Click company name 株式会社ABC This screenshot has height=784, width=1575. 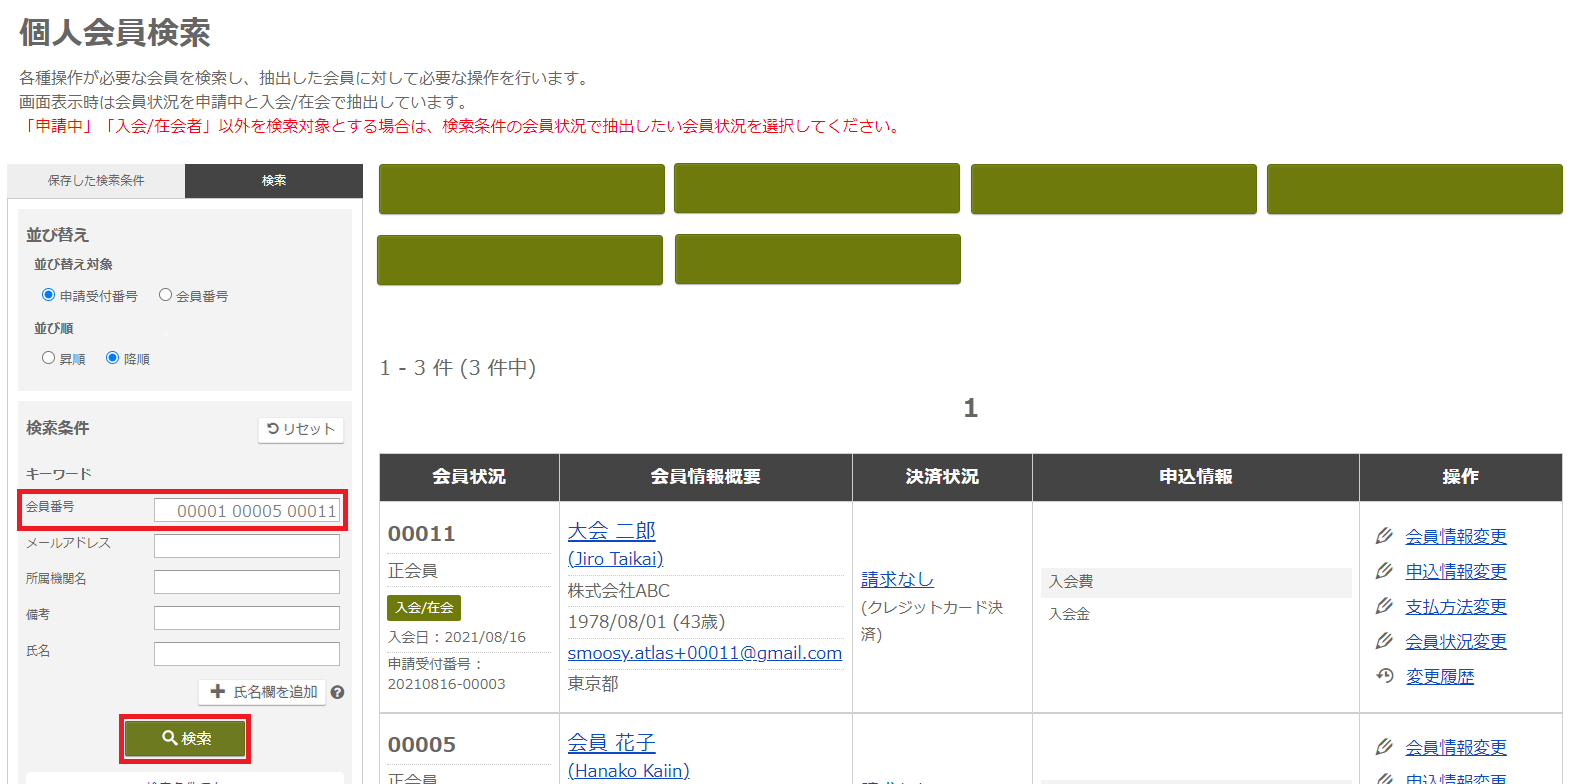[619, 591]
